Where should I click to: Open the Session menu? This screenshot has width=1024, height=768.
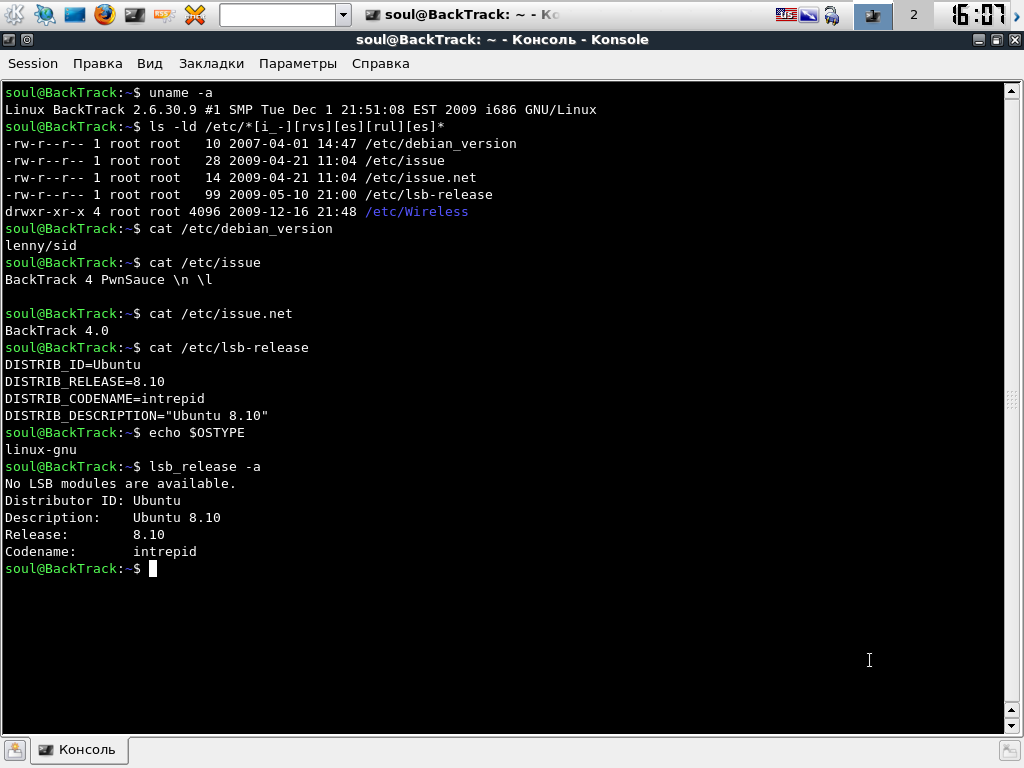33,64
